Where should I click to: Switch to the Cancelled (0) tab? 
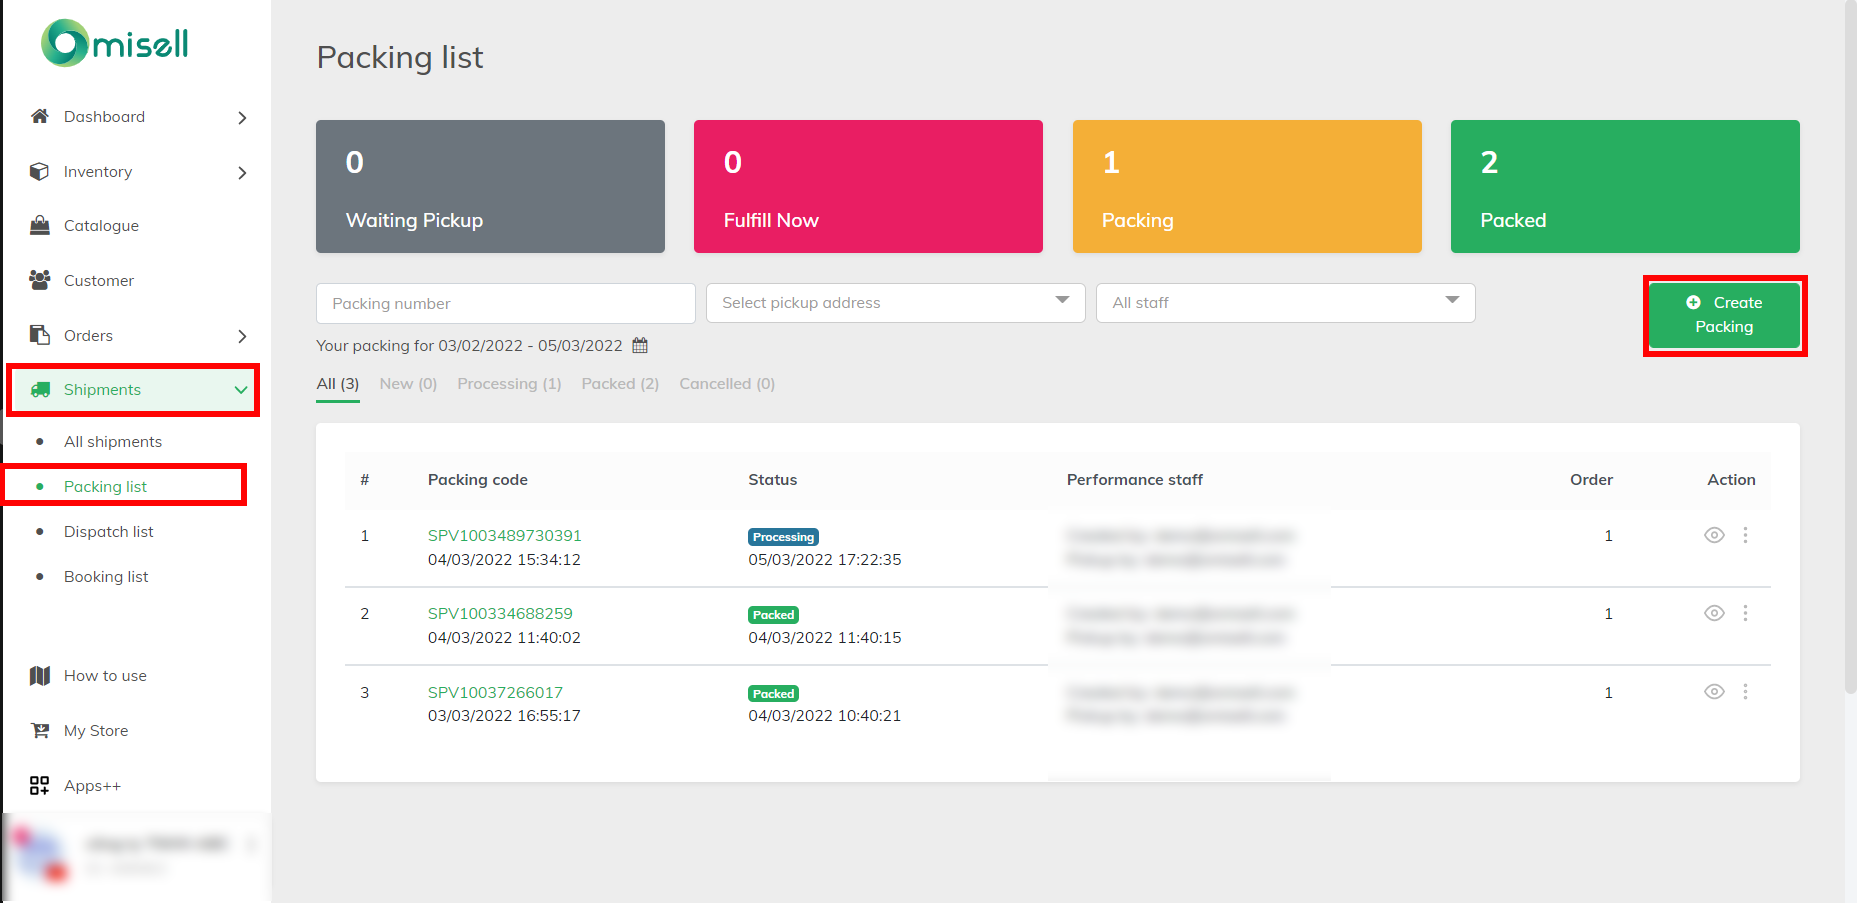pyautogui.click(x=727, y=384)
